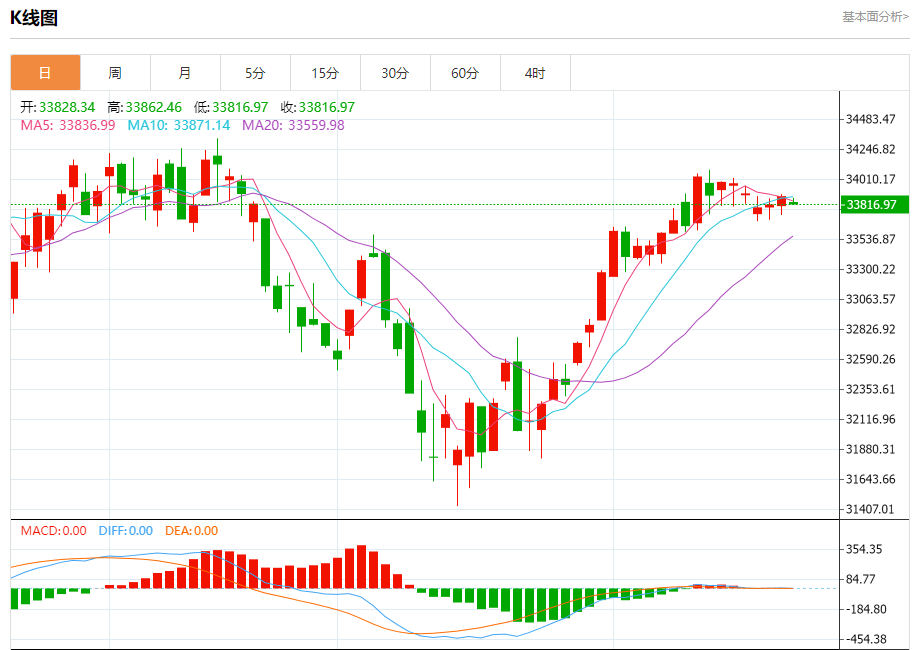Click the -184.80 MACD axis label
This screenshot has width=919, height=650.
pyautogui.click(x=866, y=609)
